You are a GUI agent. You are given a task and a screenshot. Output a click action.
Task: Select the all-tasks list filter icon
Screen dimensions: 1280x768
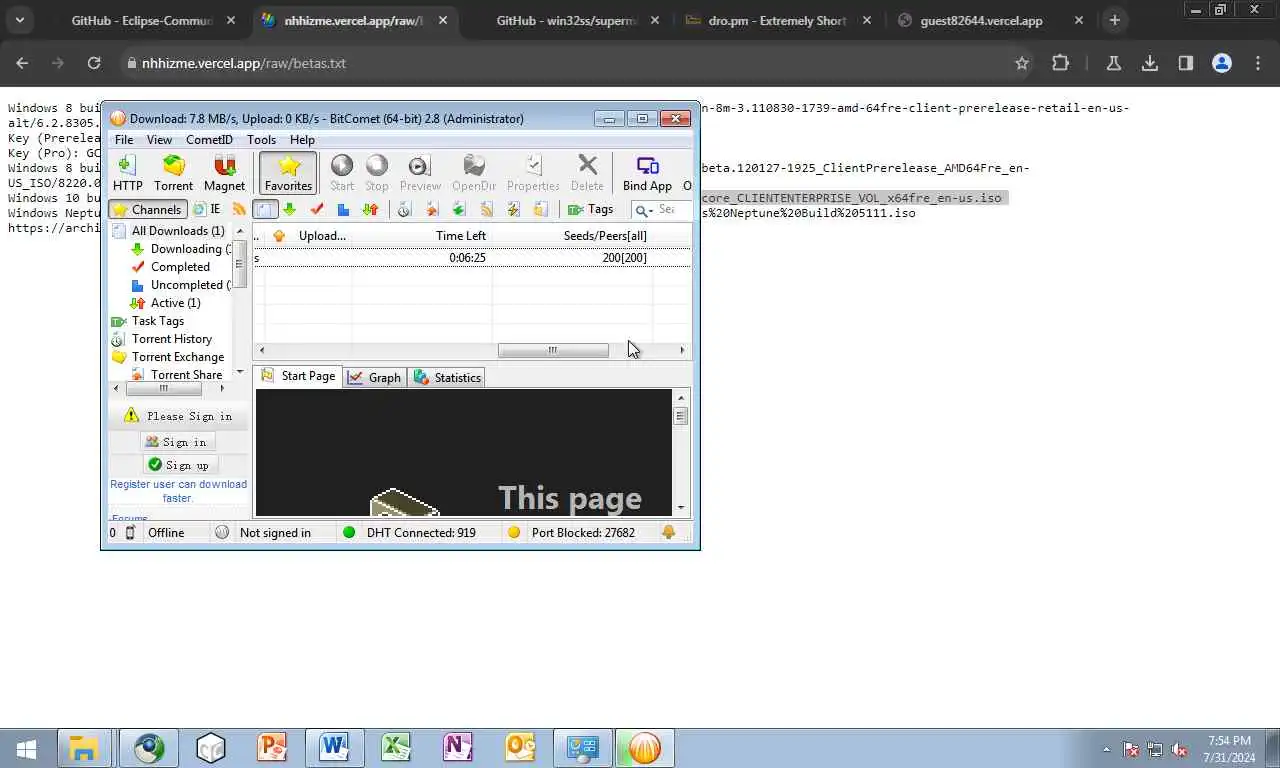pos(265,209)
